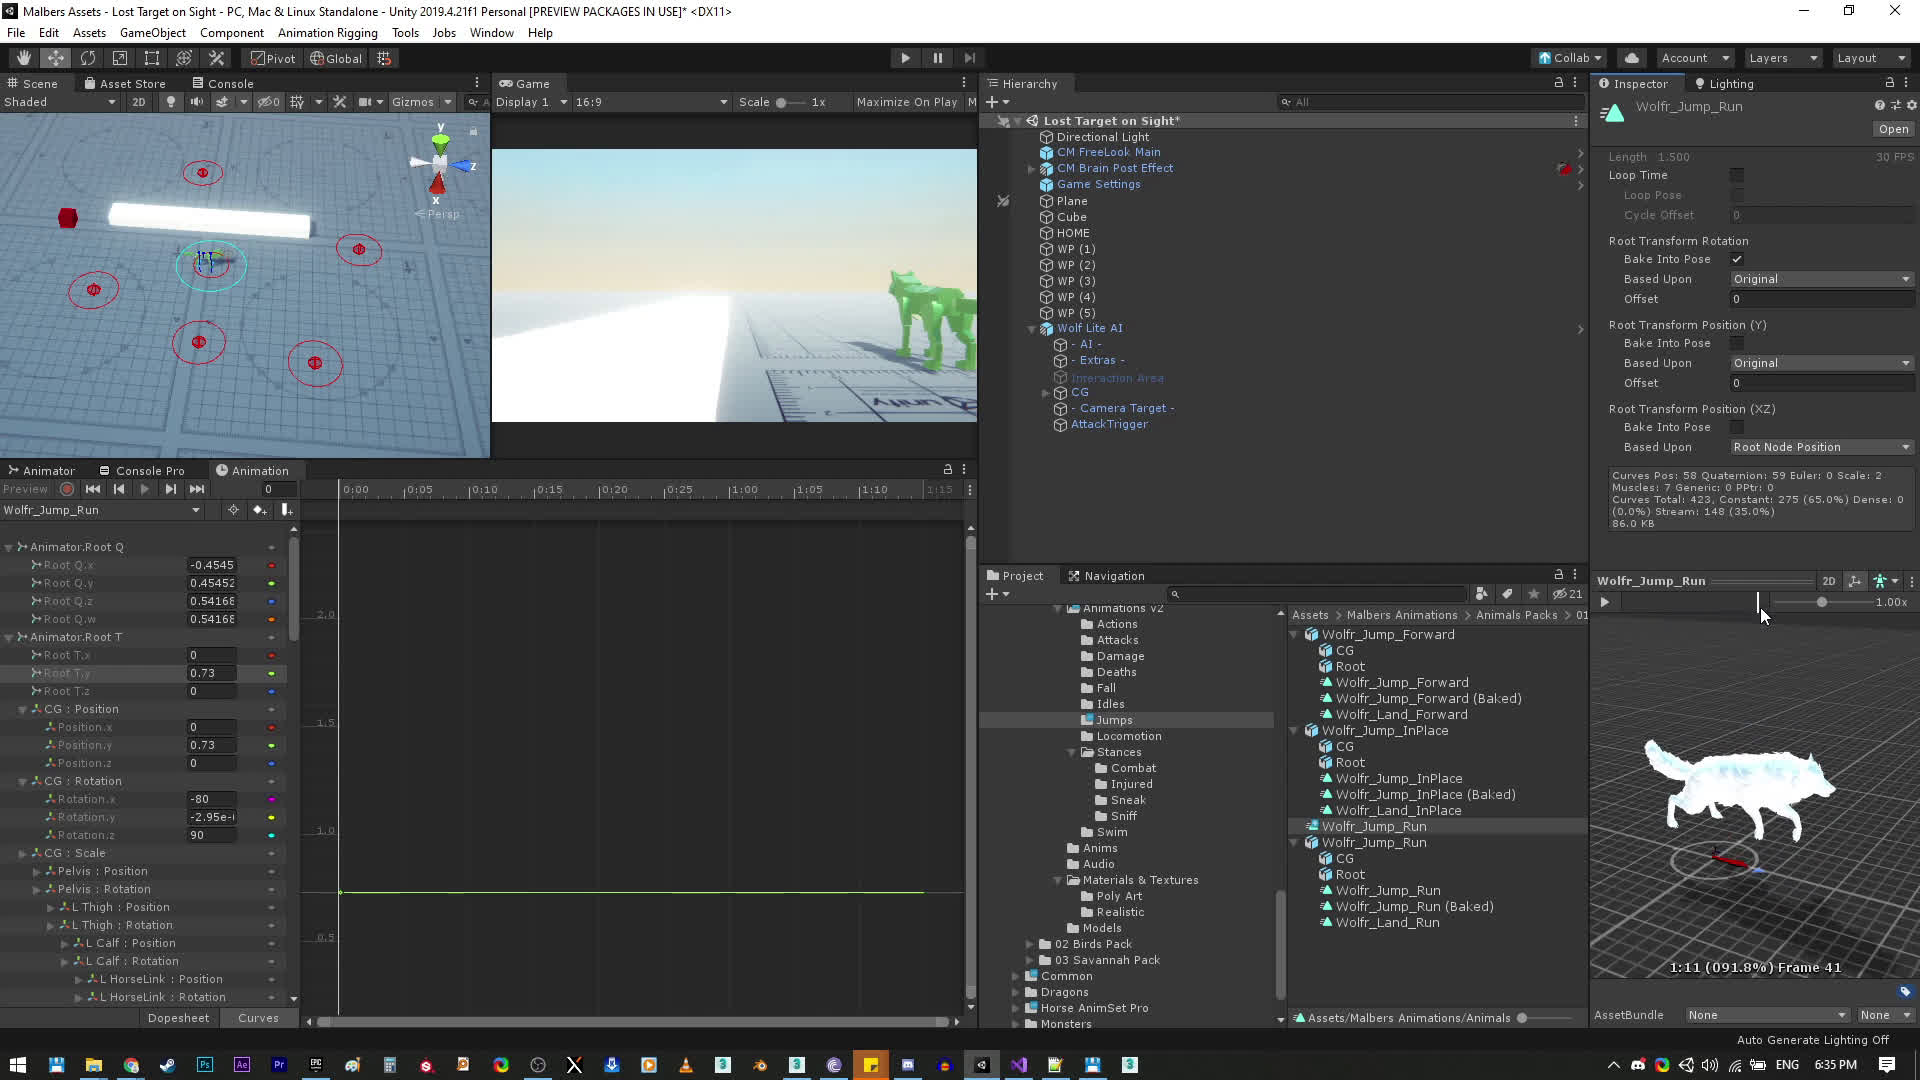Open Cloud services icon
Viewport: 1920px width, 1080px height.
(1632, 58)
